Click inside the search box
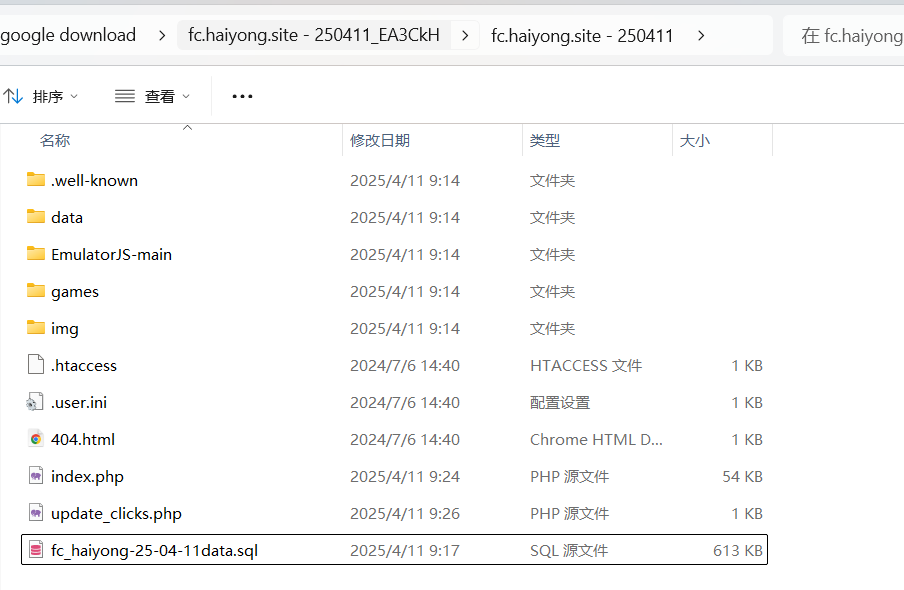904x590 pixels. (860, 34)
